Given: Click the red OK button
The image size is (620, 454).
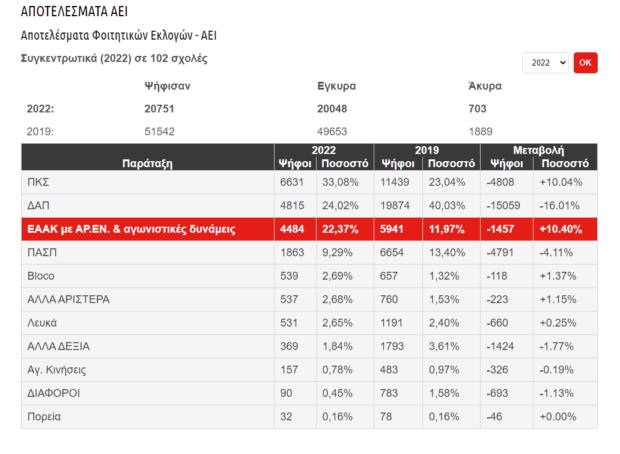Looking at the screenshot, I should pyautogui.click(x=585, y=63).
